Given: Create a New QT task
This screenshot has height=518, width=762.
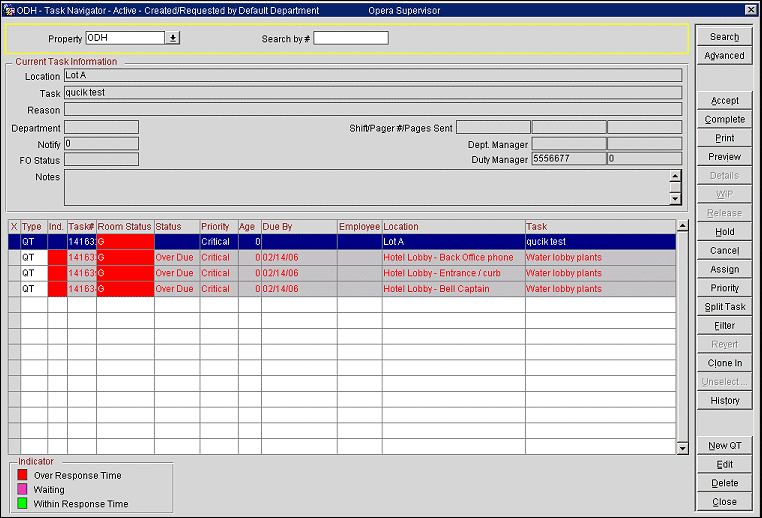Looking at the screenshot, I should click(x=724, y=446).
